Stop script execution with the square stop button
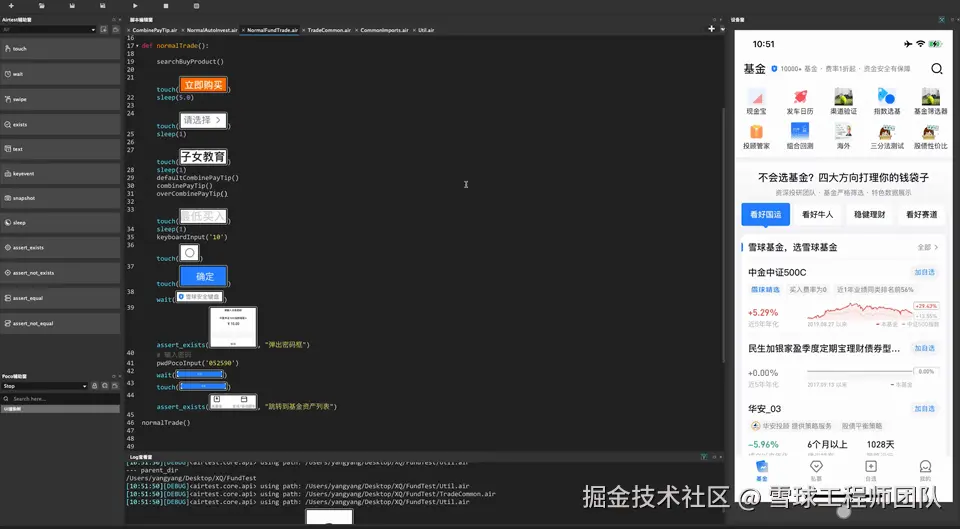The height and width of the screenshot is (529, 960). tap(166, 6)
